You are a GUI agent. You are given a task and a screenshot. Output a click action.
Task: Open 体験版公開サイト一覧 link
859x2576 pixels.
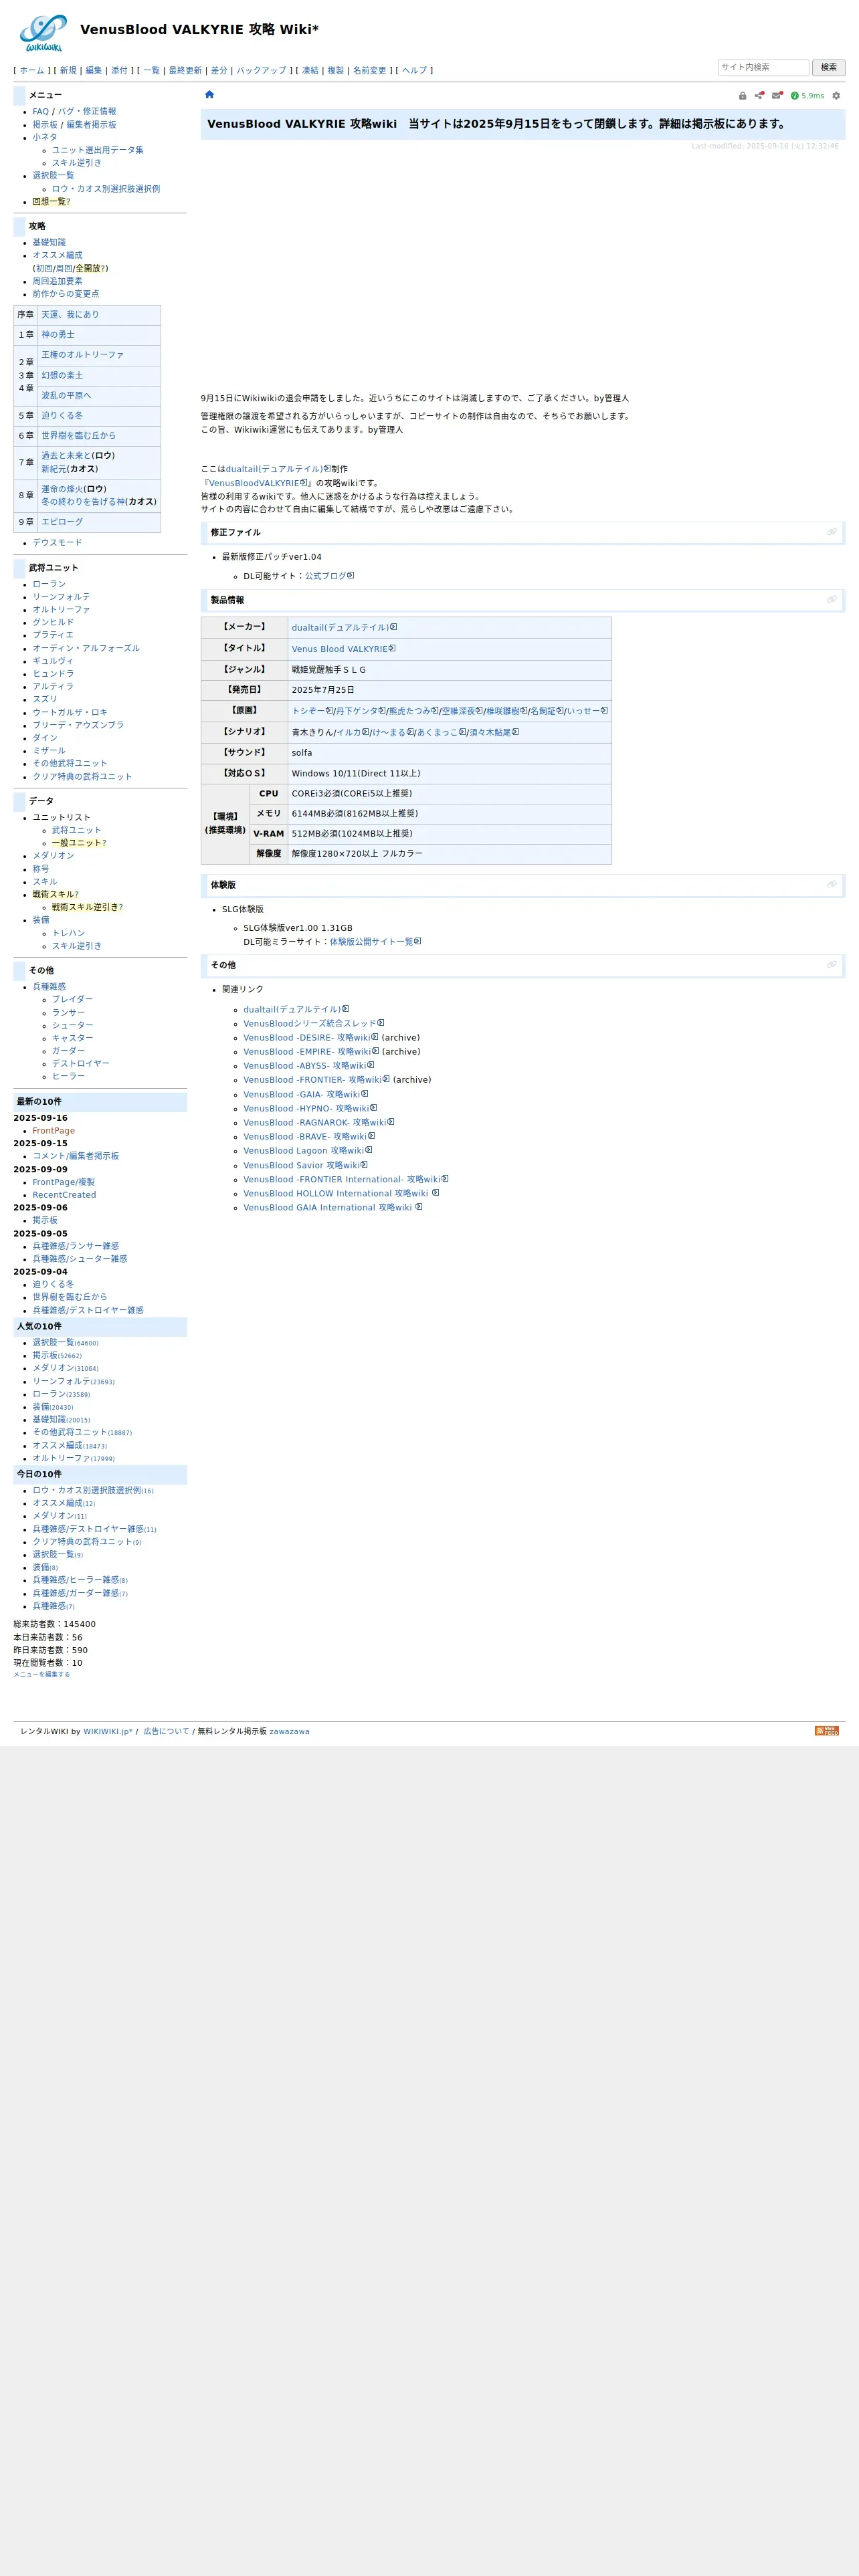pos(375,942)
